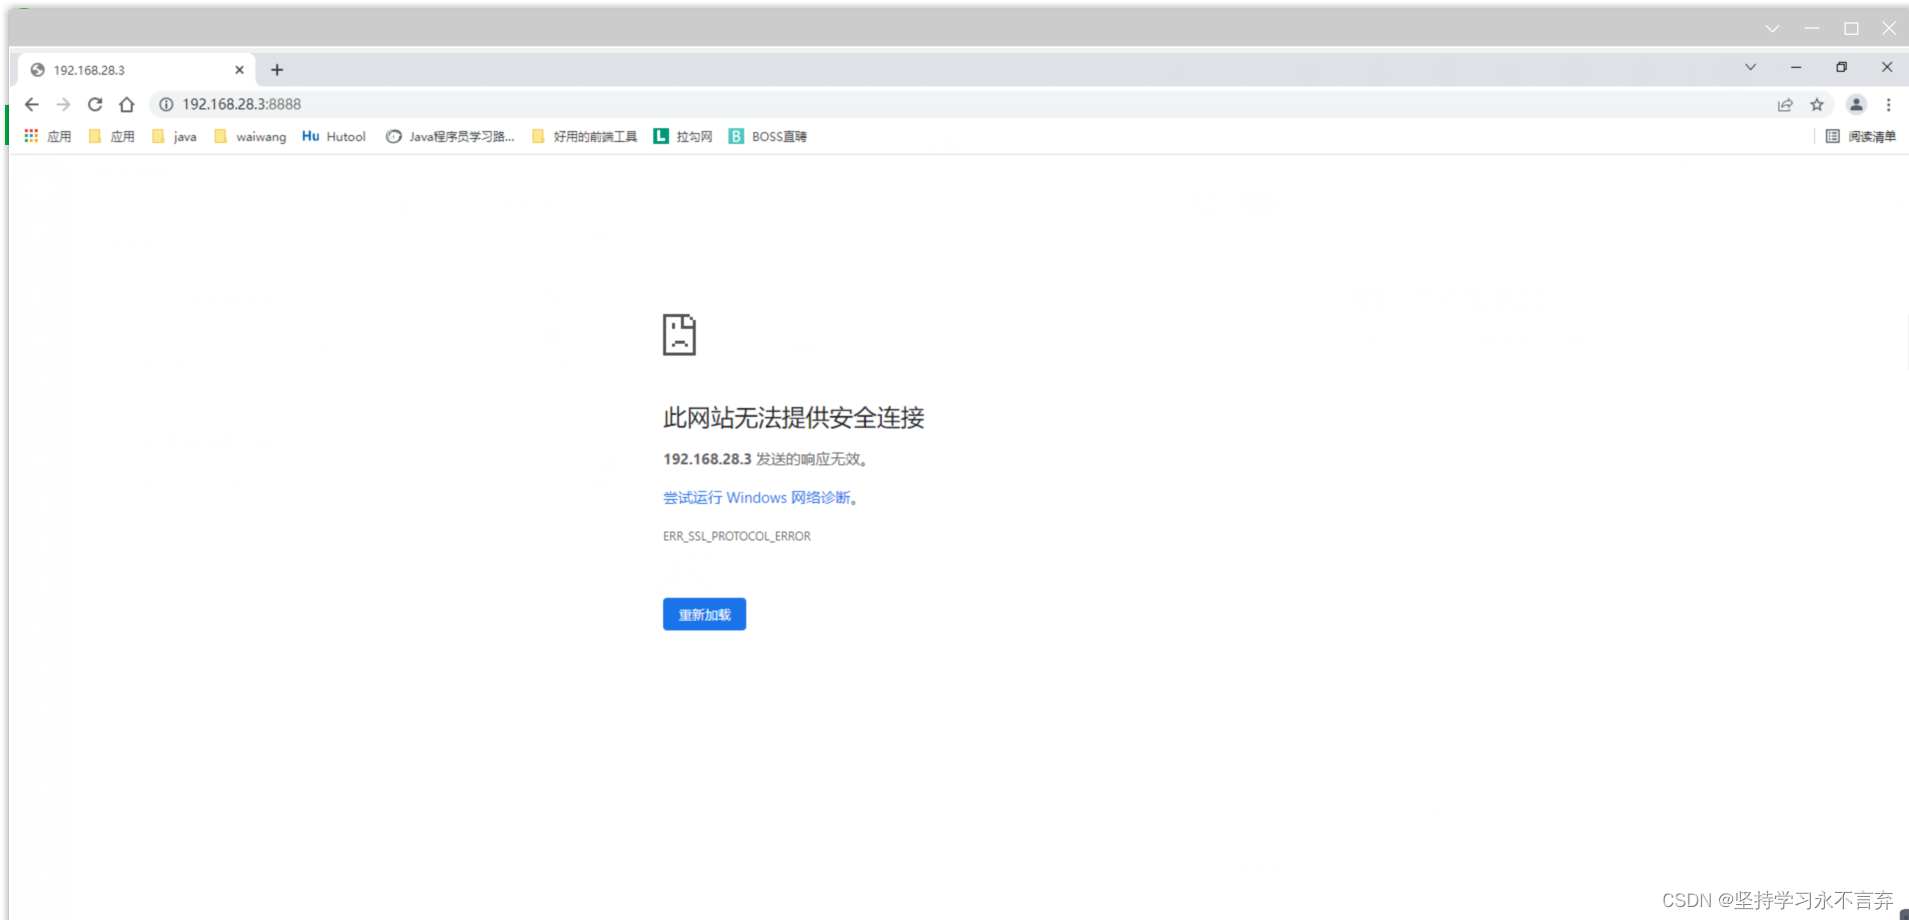Open the second 应用 bookmark folder

click(111, 136)
